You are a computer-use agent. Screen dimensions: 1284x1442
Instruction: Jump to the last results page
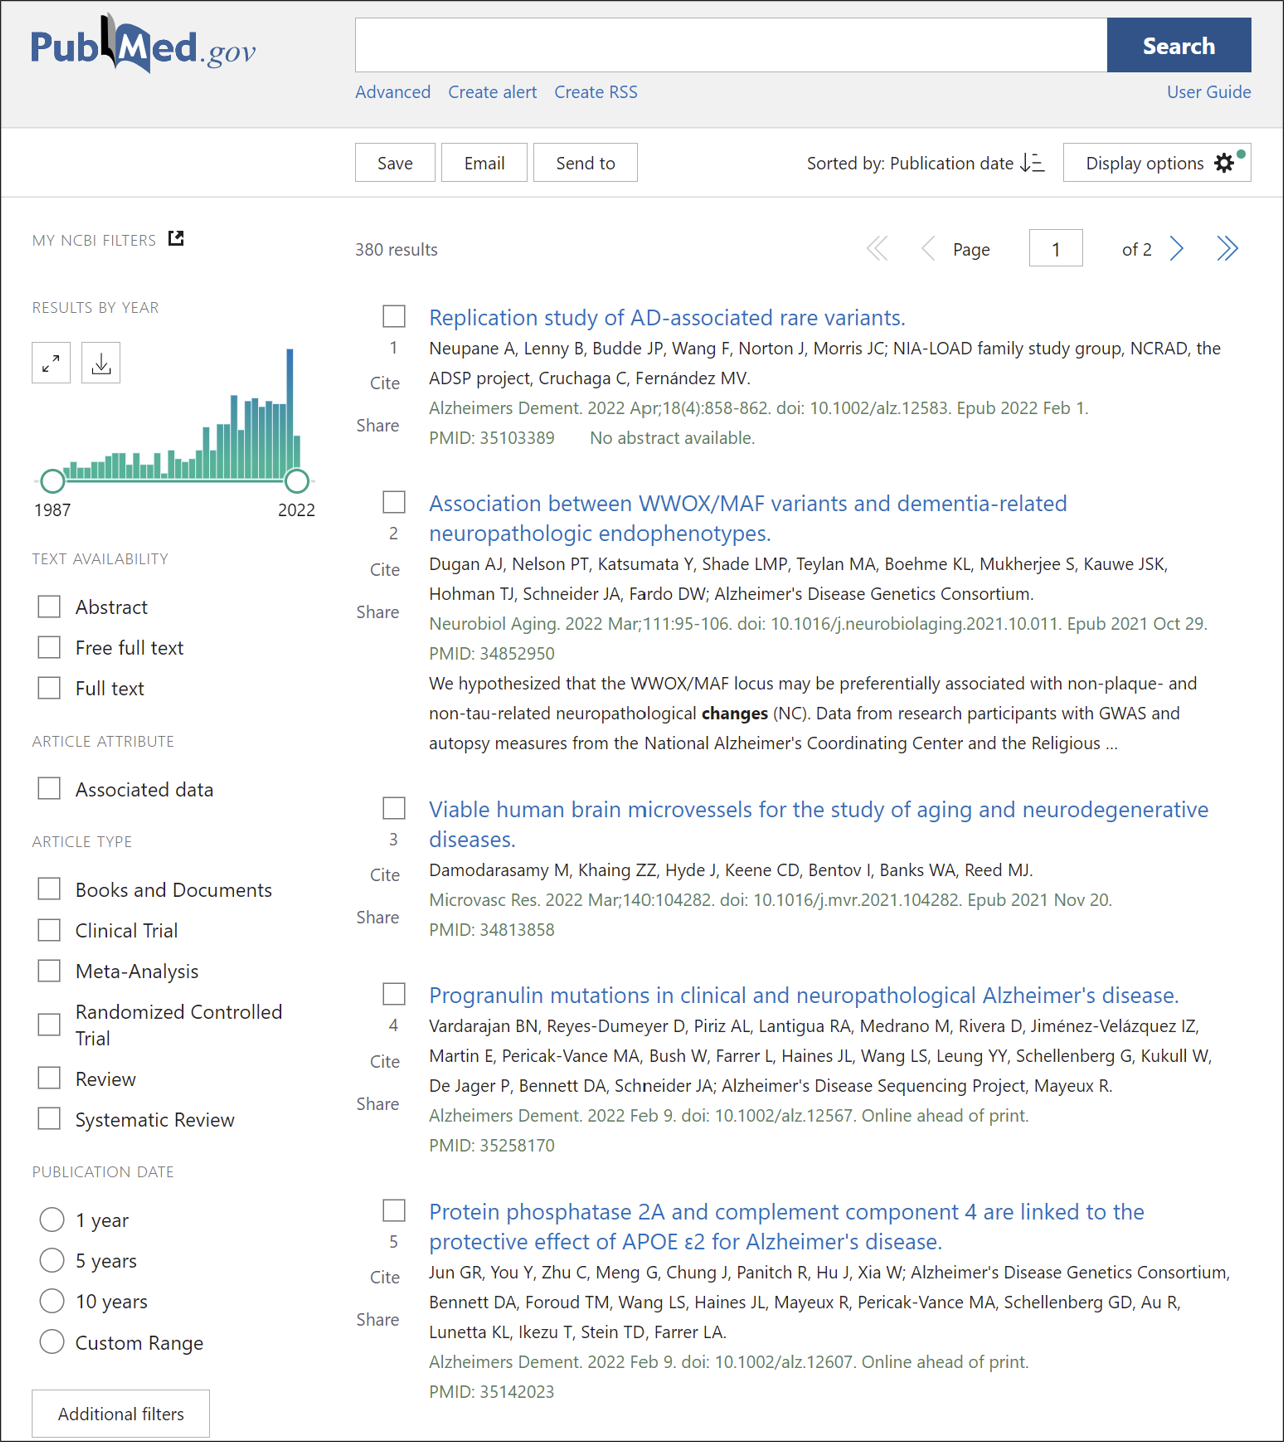click(x=1227, y=249)
